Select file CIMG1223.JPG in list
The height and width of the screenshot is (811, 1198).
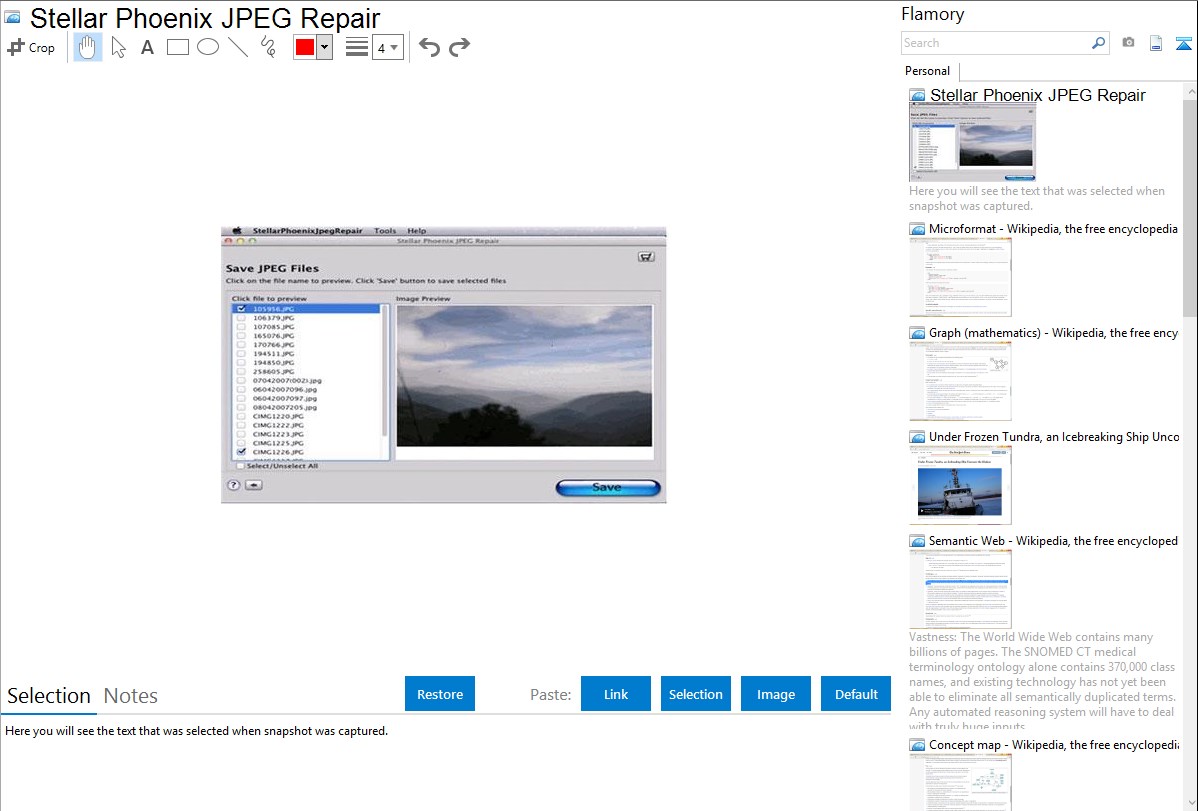pyautogui.click(x=278, y=434)
